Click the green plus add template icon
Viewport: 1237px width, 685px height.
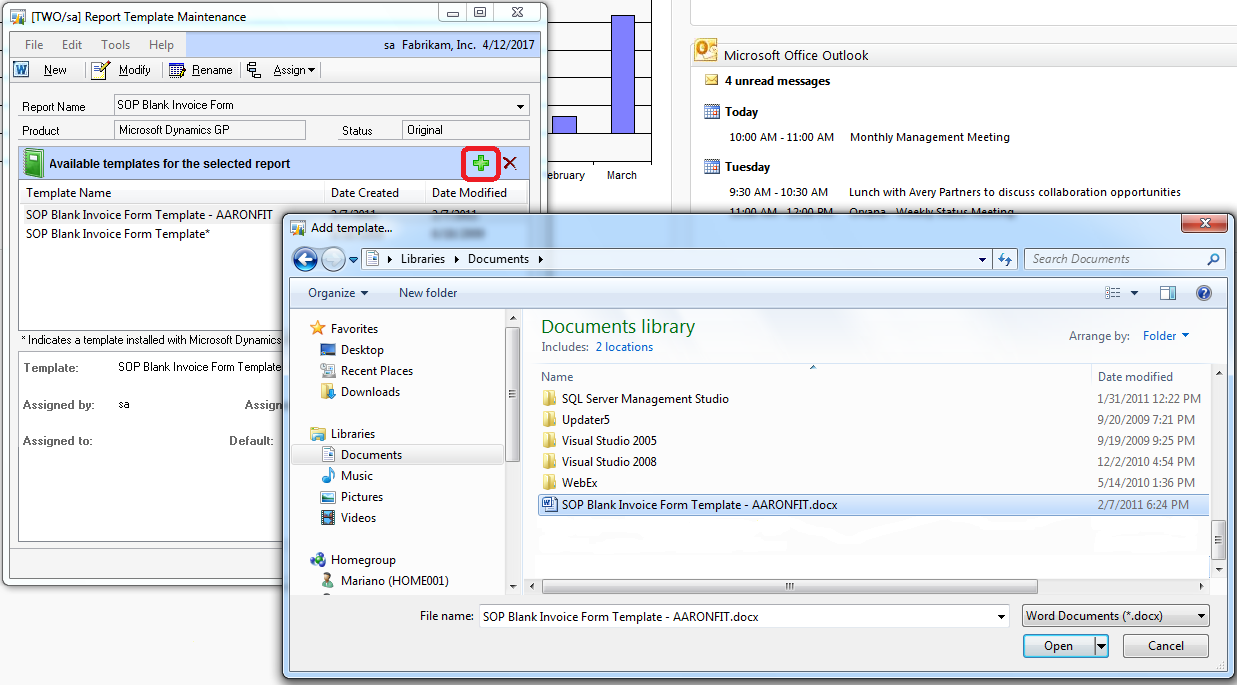click(481, 163)
